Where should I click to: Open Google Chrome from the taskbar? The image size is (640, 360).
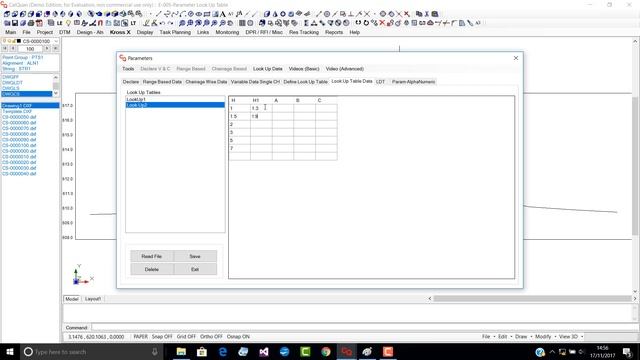pos(326,351)
